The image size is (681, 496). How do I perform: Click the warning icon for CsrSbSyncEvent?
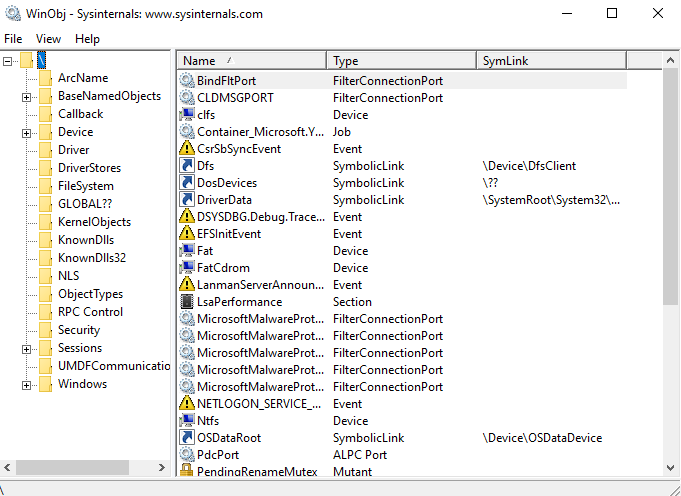click(187, 149)
